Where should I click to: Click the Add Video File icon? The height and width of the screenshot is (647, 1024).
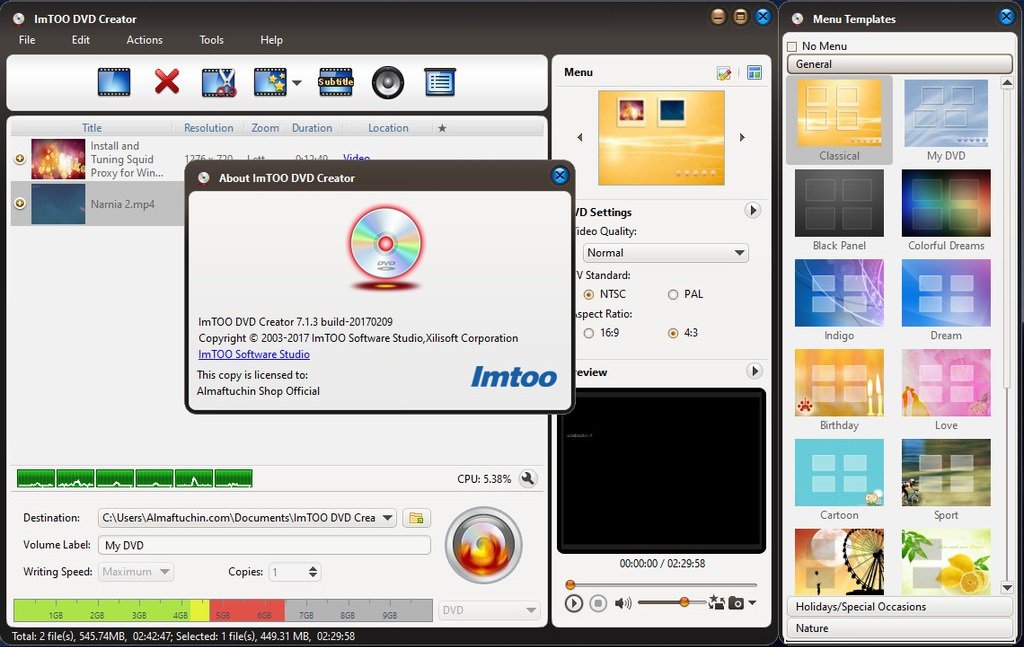[113, 82]
